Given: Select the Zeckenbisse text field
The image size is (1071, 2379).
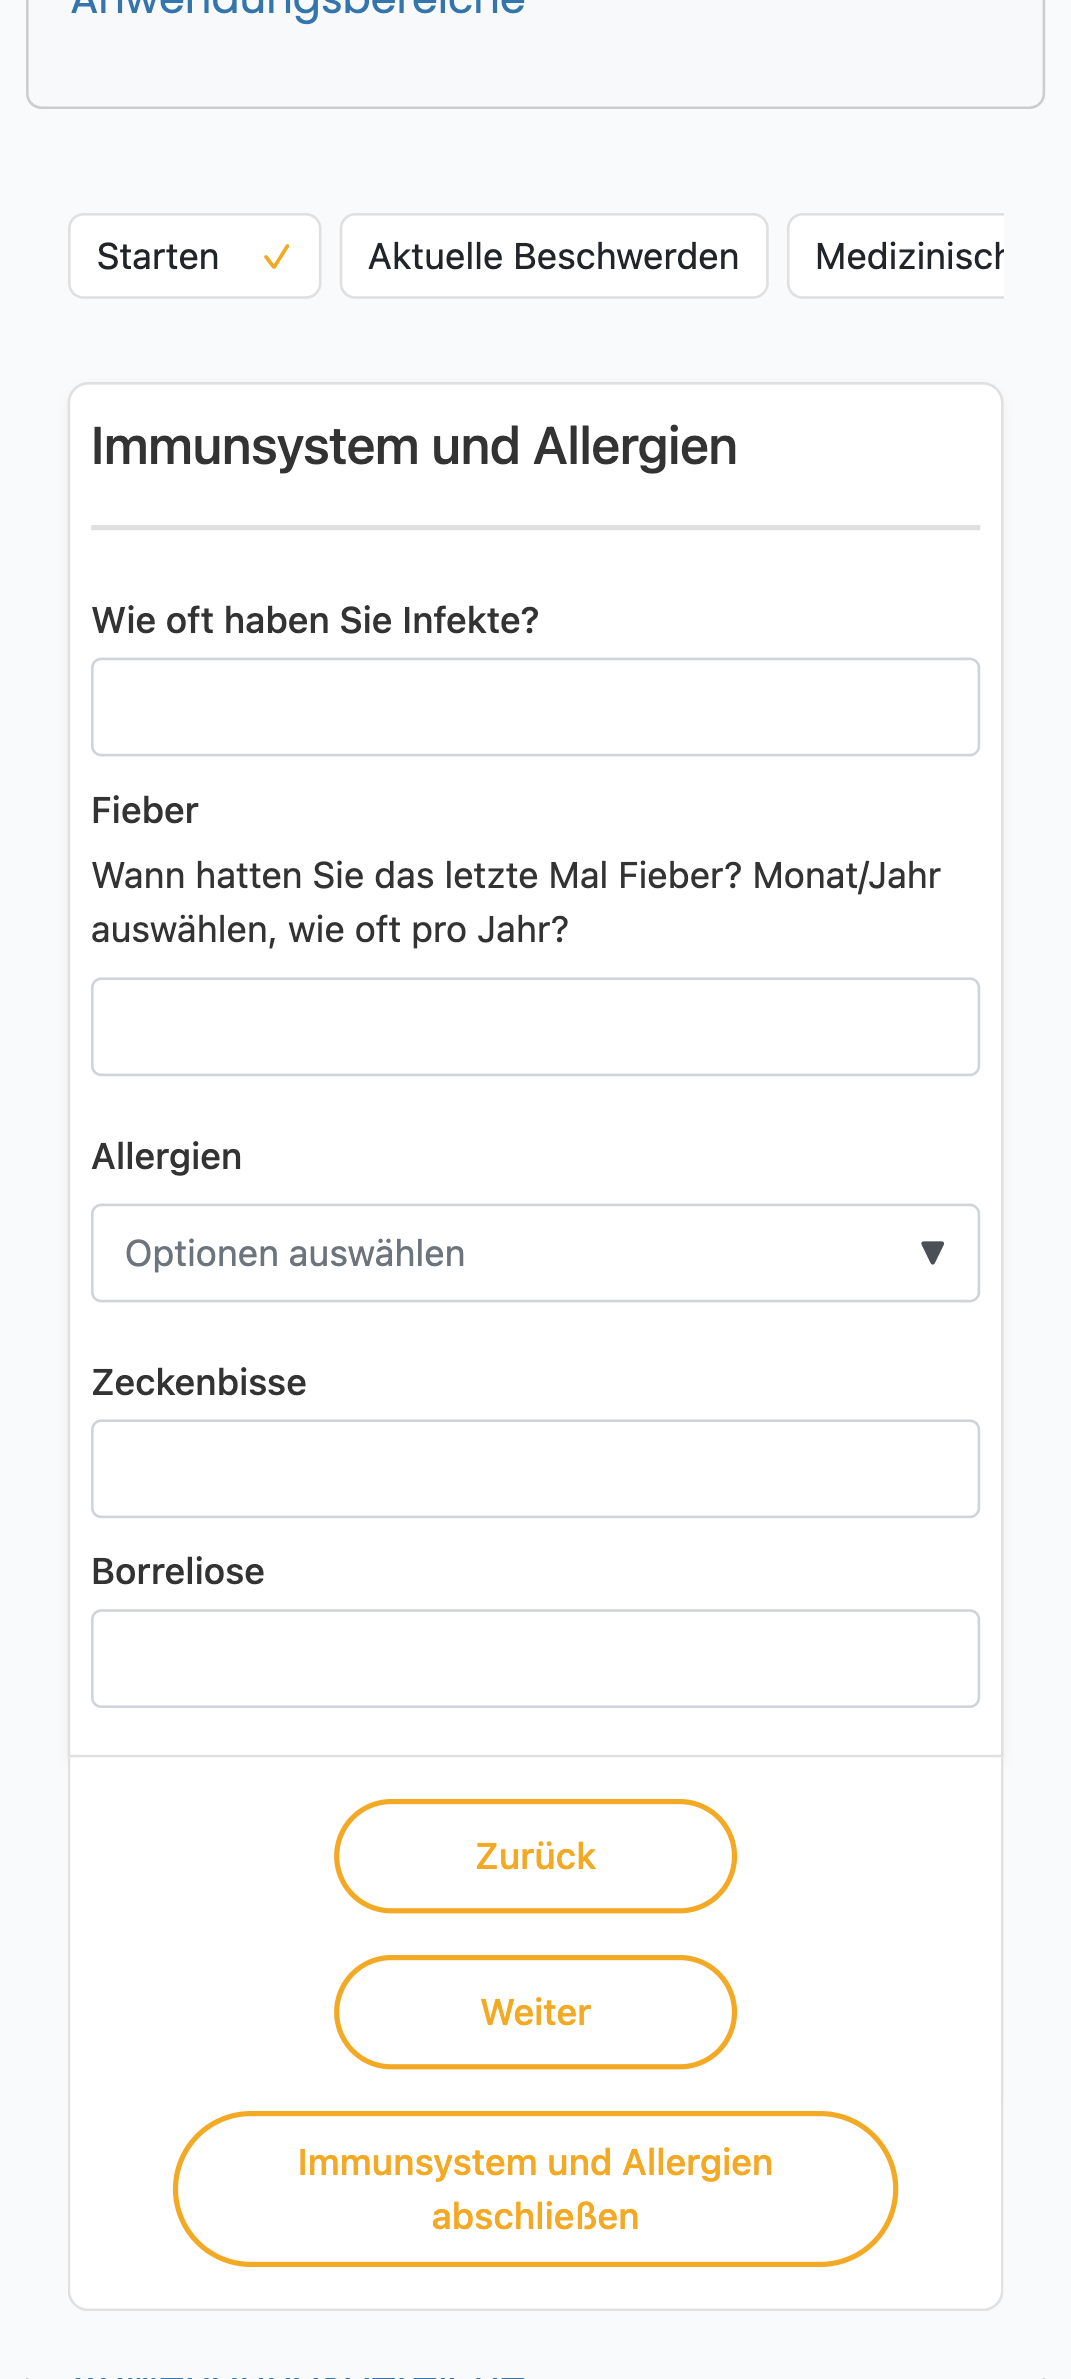Looking at the screenshot, I should [x=535, y=1469].
